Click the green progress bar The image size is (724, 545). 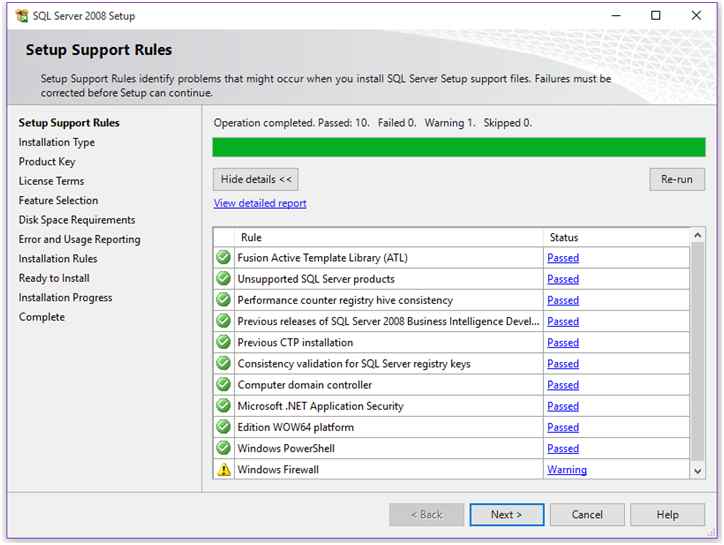[x=459, y=147]
